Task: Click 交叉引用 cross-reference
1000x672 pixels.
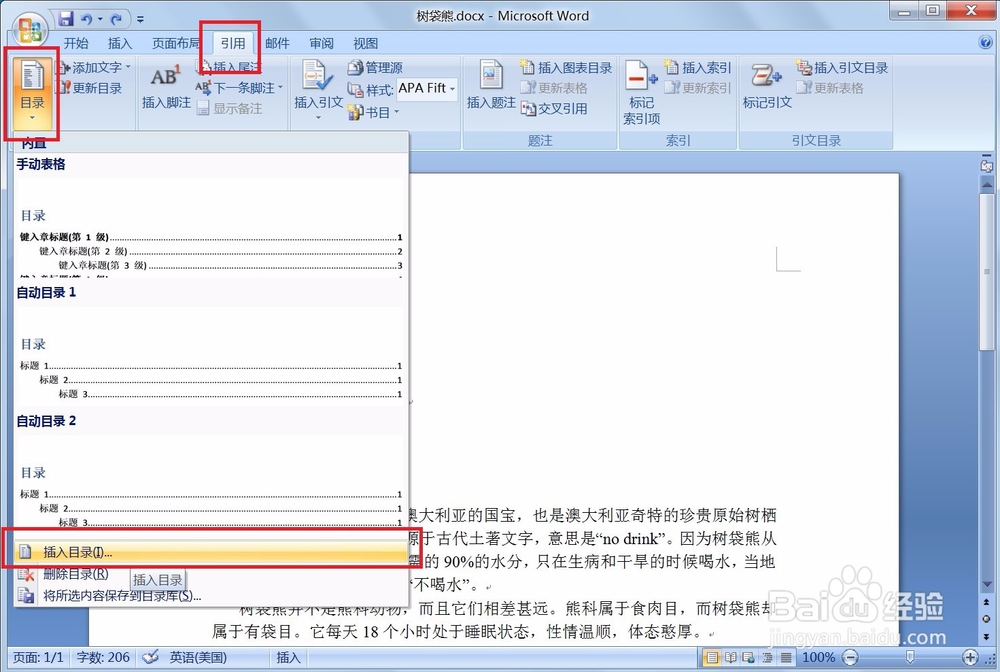Action: click(x=554, y=108)
